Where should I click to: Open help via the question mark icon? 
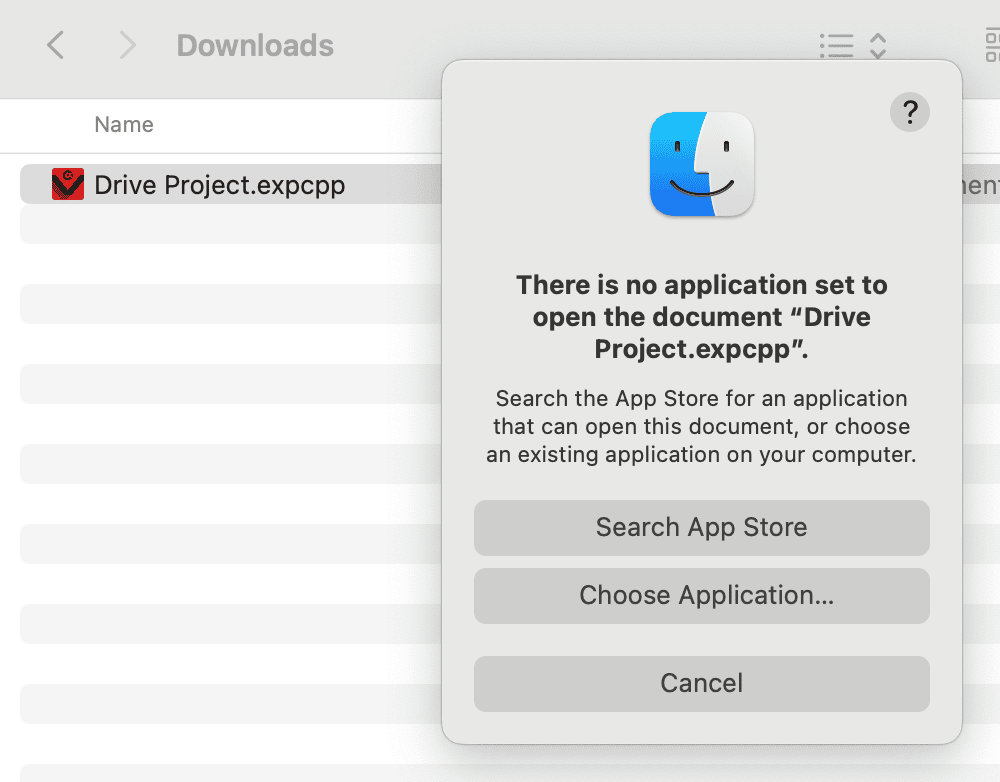point(909,112)
